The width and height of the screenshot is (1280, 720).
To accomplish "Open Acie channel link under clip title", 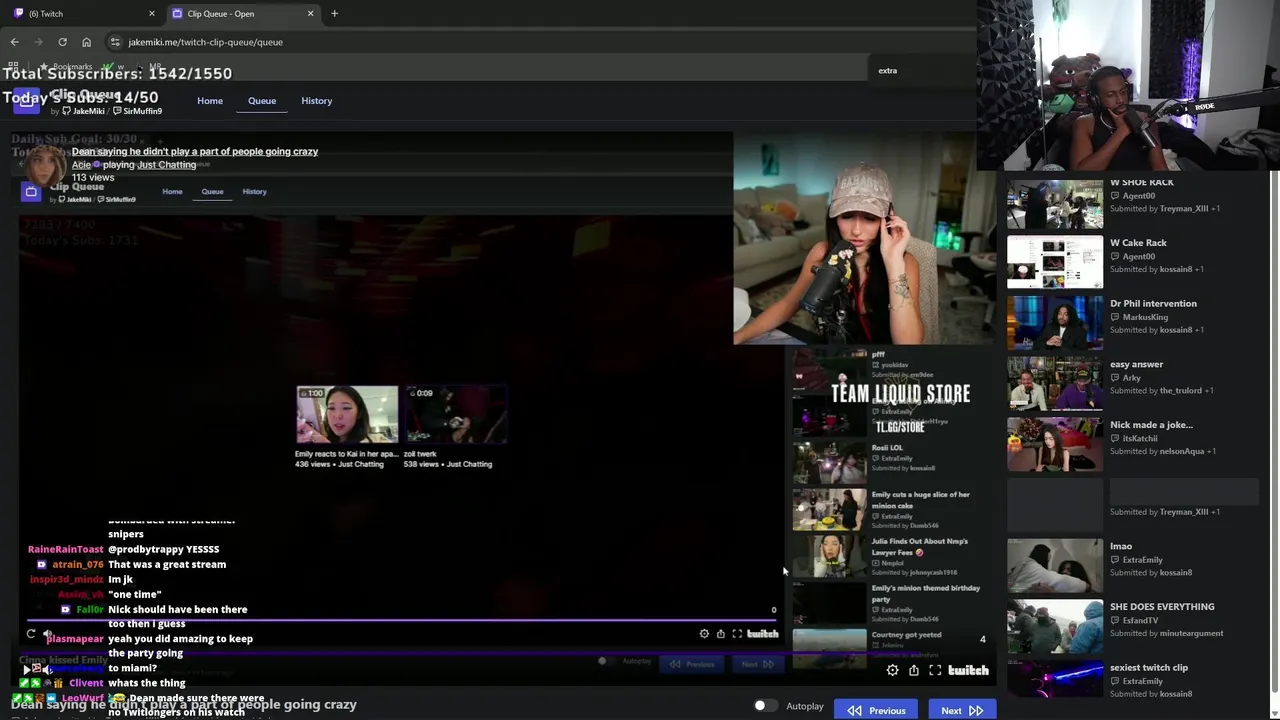I will 81,164.
